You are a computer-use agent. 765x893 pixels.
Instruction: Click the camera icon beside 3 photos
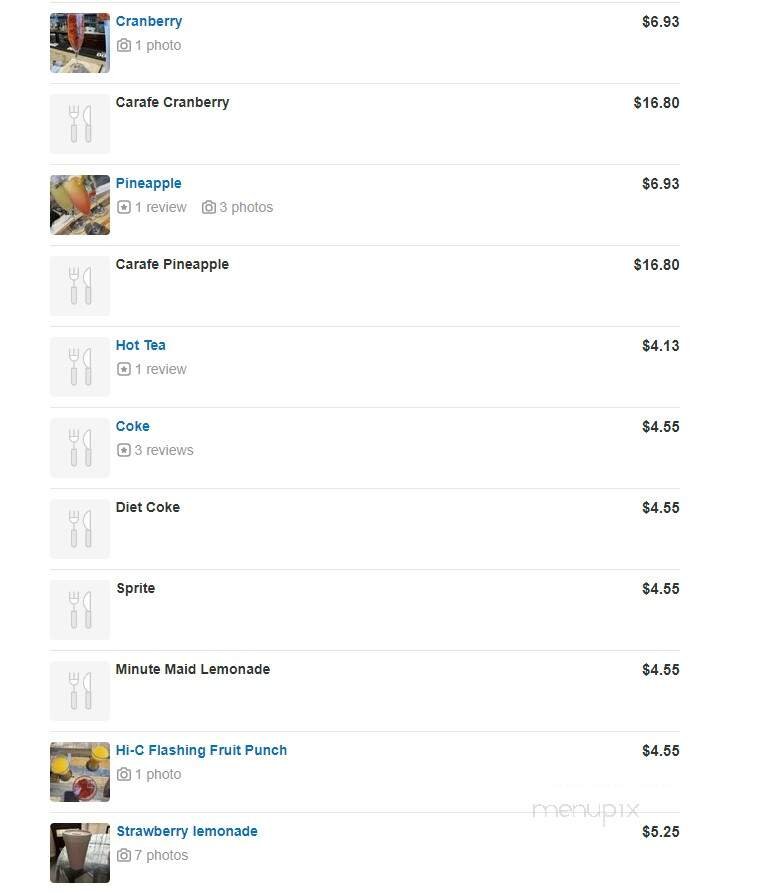point(208,207)
